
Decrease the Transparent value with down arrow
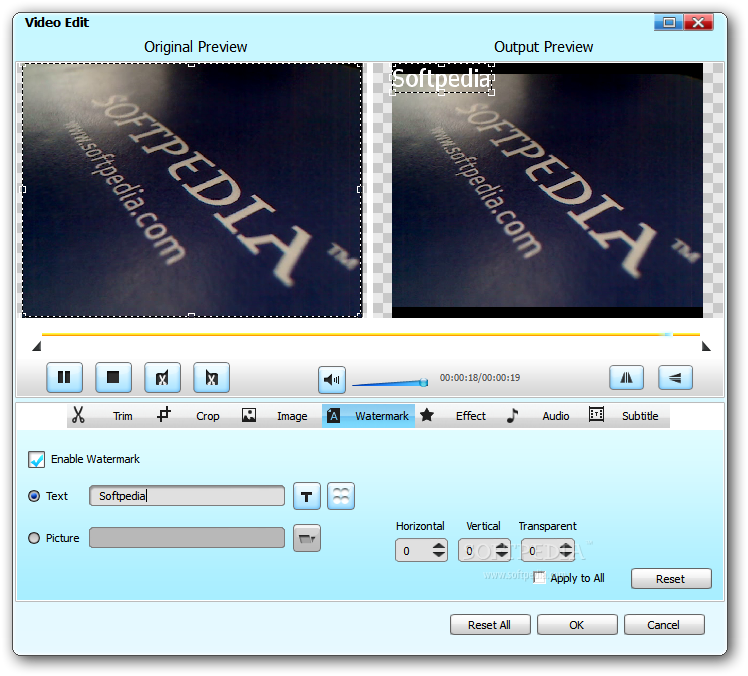click(566, 555)
